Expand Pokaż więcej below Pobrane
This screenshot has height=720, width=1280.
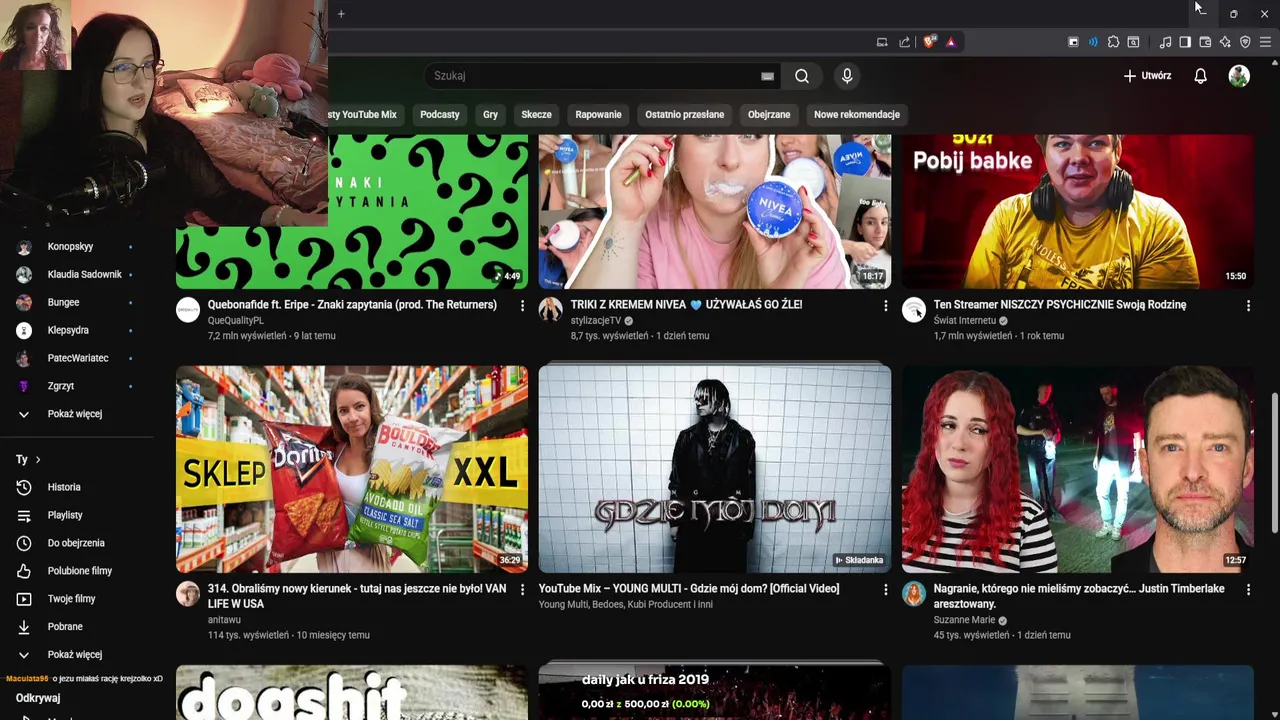[x=76, y=655]
